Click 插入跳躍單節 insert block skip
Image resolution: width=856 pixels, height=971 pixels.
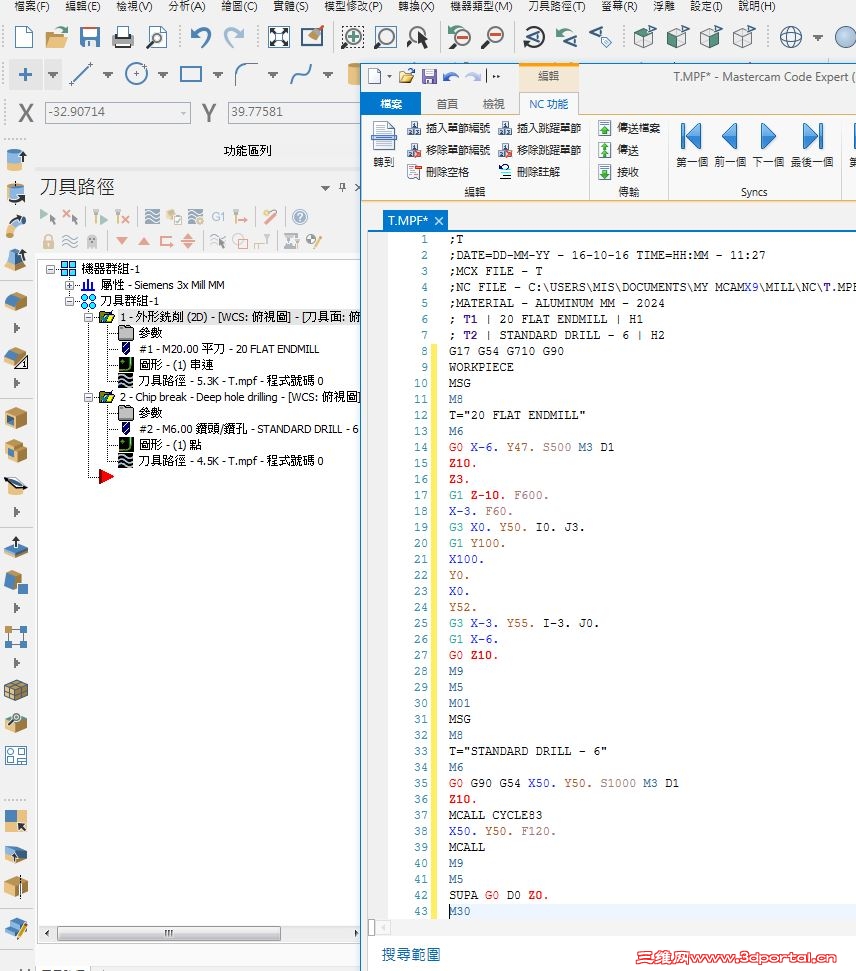coord(539,128)
